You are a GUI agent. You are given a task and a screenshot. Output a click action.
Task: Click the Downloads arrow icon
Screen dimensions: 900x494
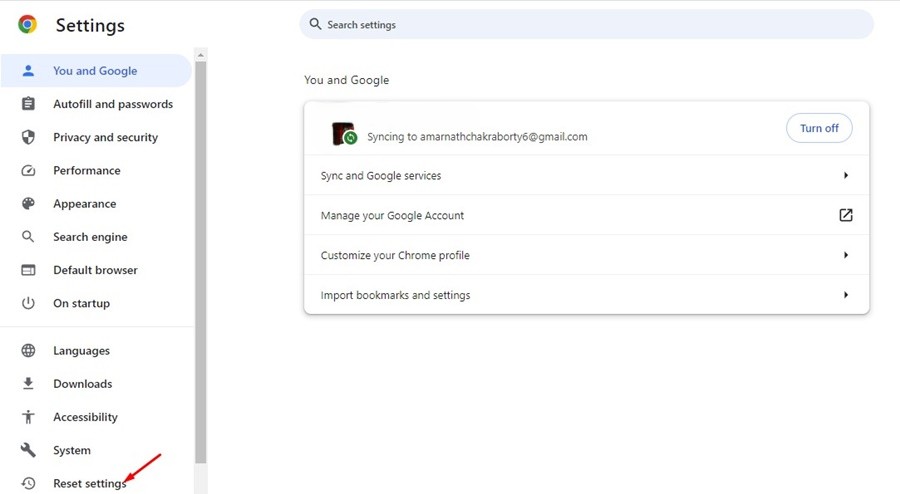click(x=28, y=383)
